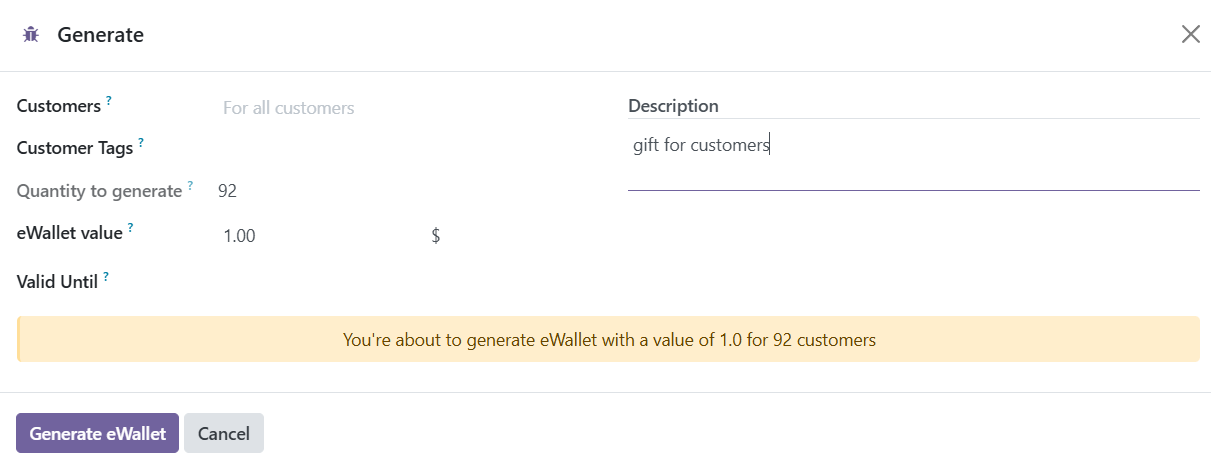1211x464 pixels.
Task: Click the Description field label
Action: [673, 106]
